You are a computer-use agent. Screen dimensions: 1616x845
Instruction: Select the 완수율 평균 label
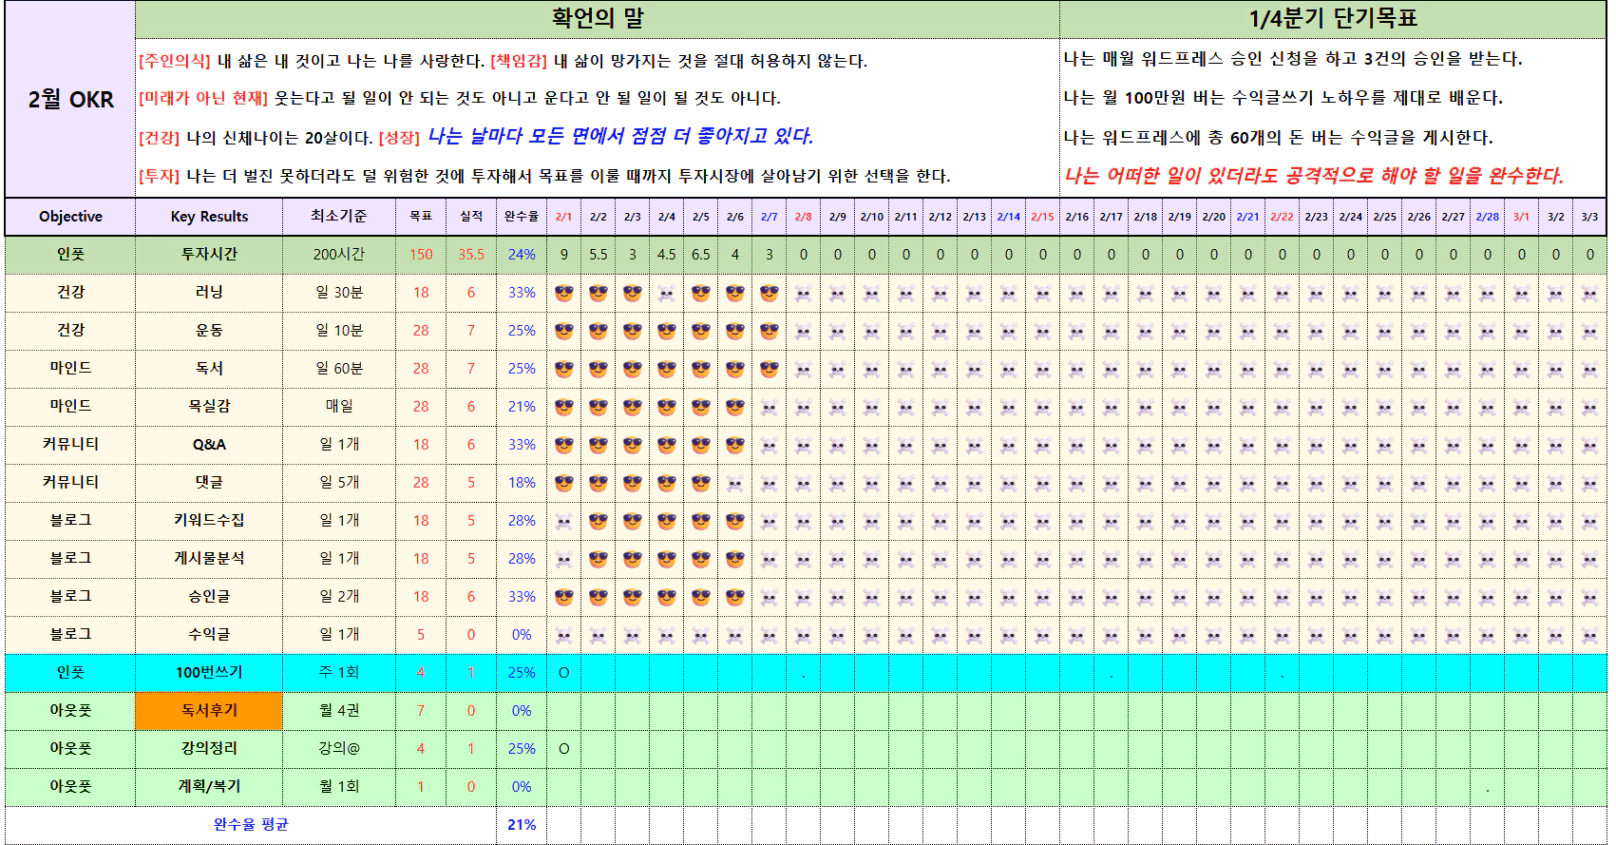coord(251,825)
